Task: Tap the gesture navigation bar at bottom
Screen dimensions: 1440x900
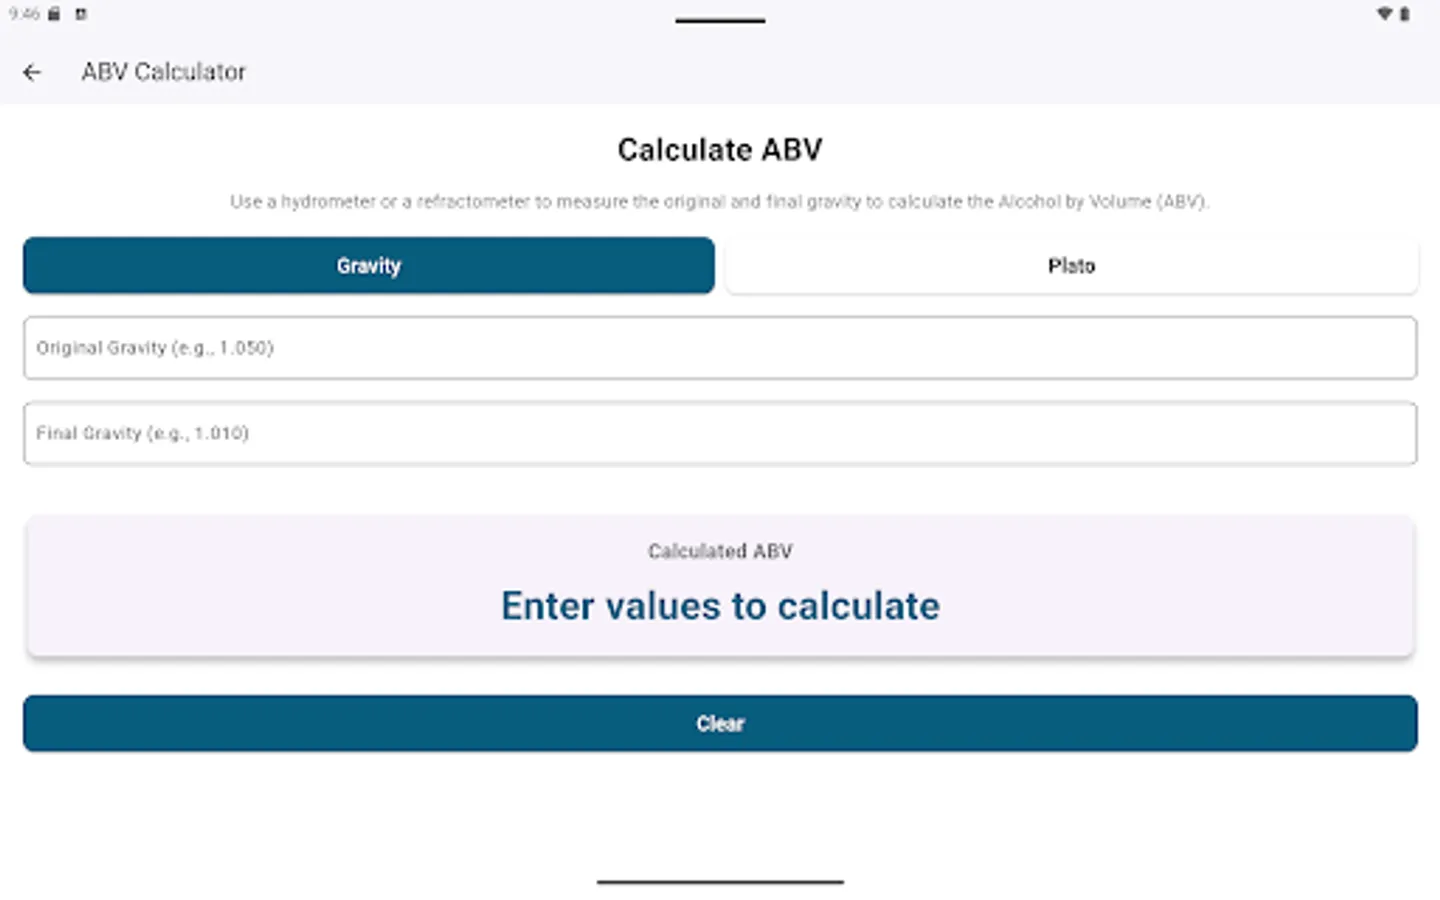Action: click(719, 882)
